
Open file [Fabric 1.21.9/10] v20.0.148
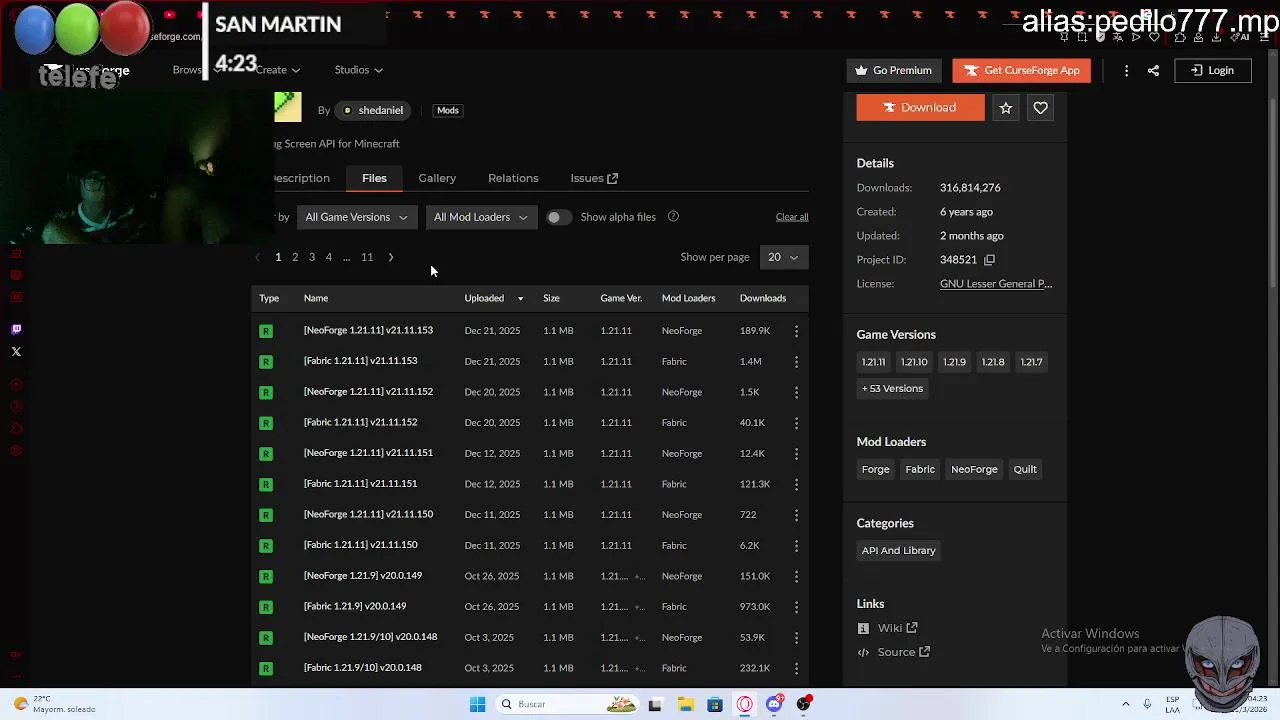coord(363,668)
